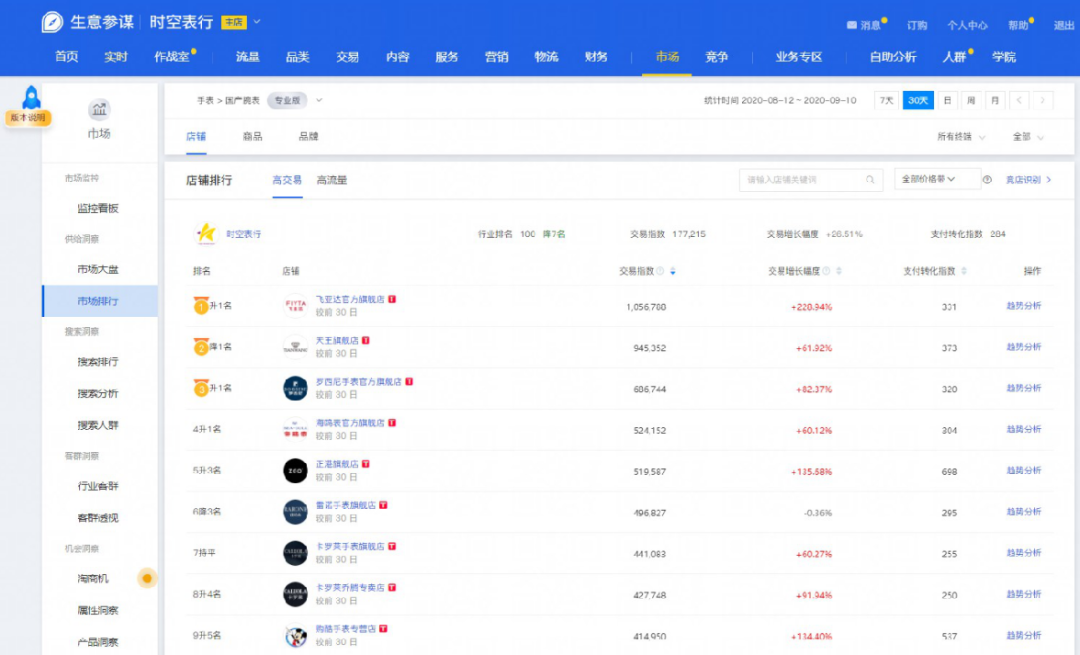The width and height of the screenshot is (1080, 655).
Task: Click the orange dot beside 淘商机
Action: pyautogui.click(x=147, y=579)
